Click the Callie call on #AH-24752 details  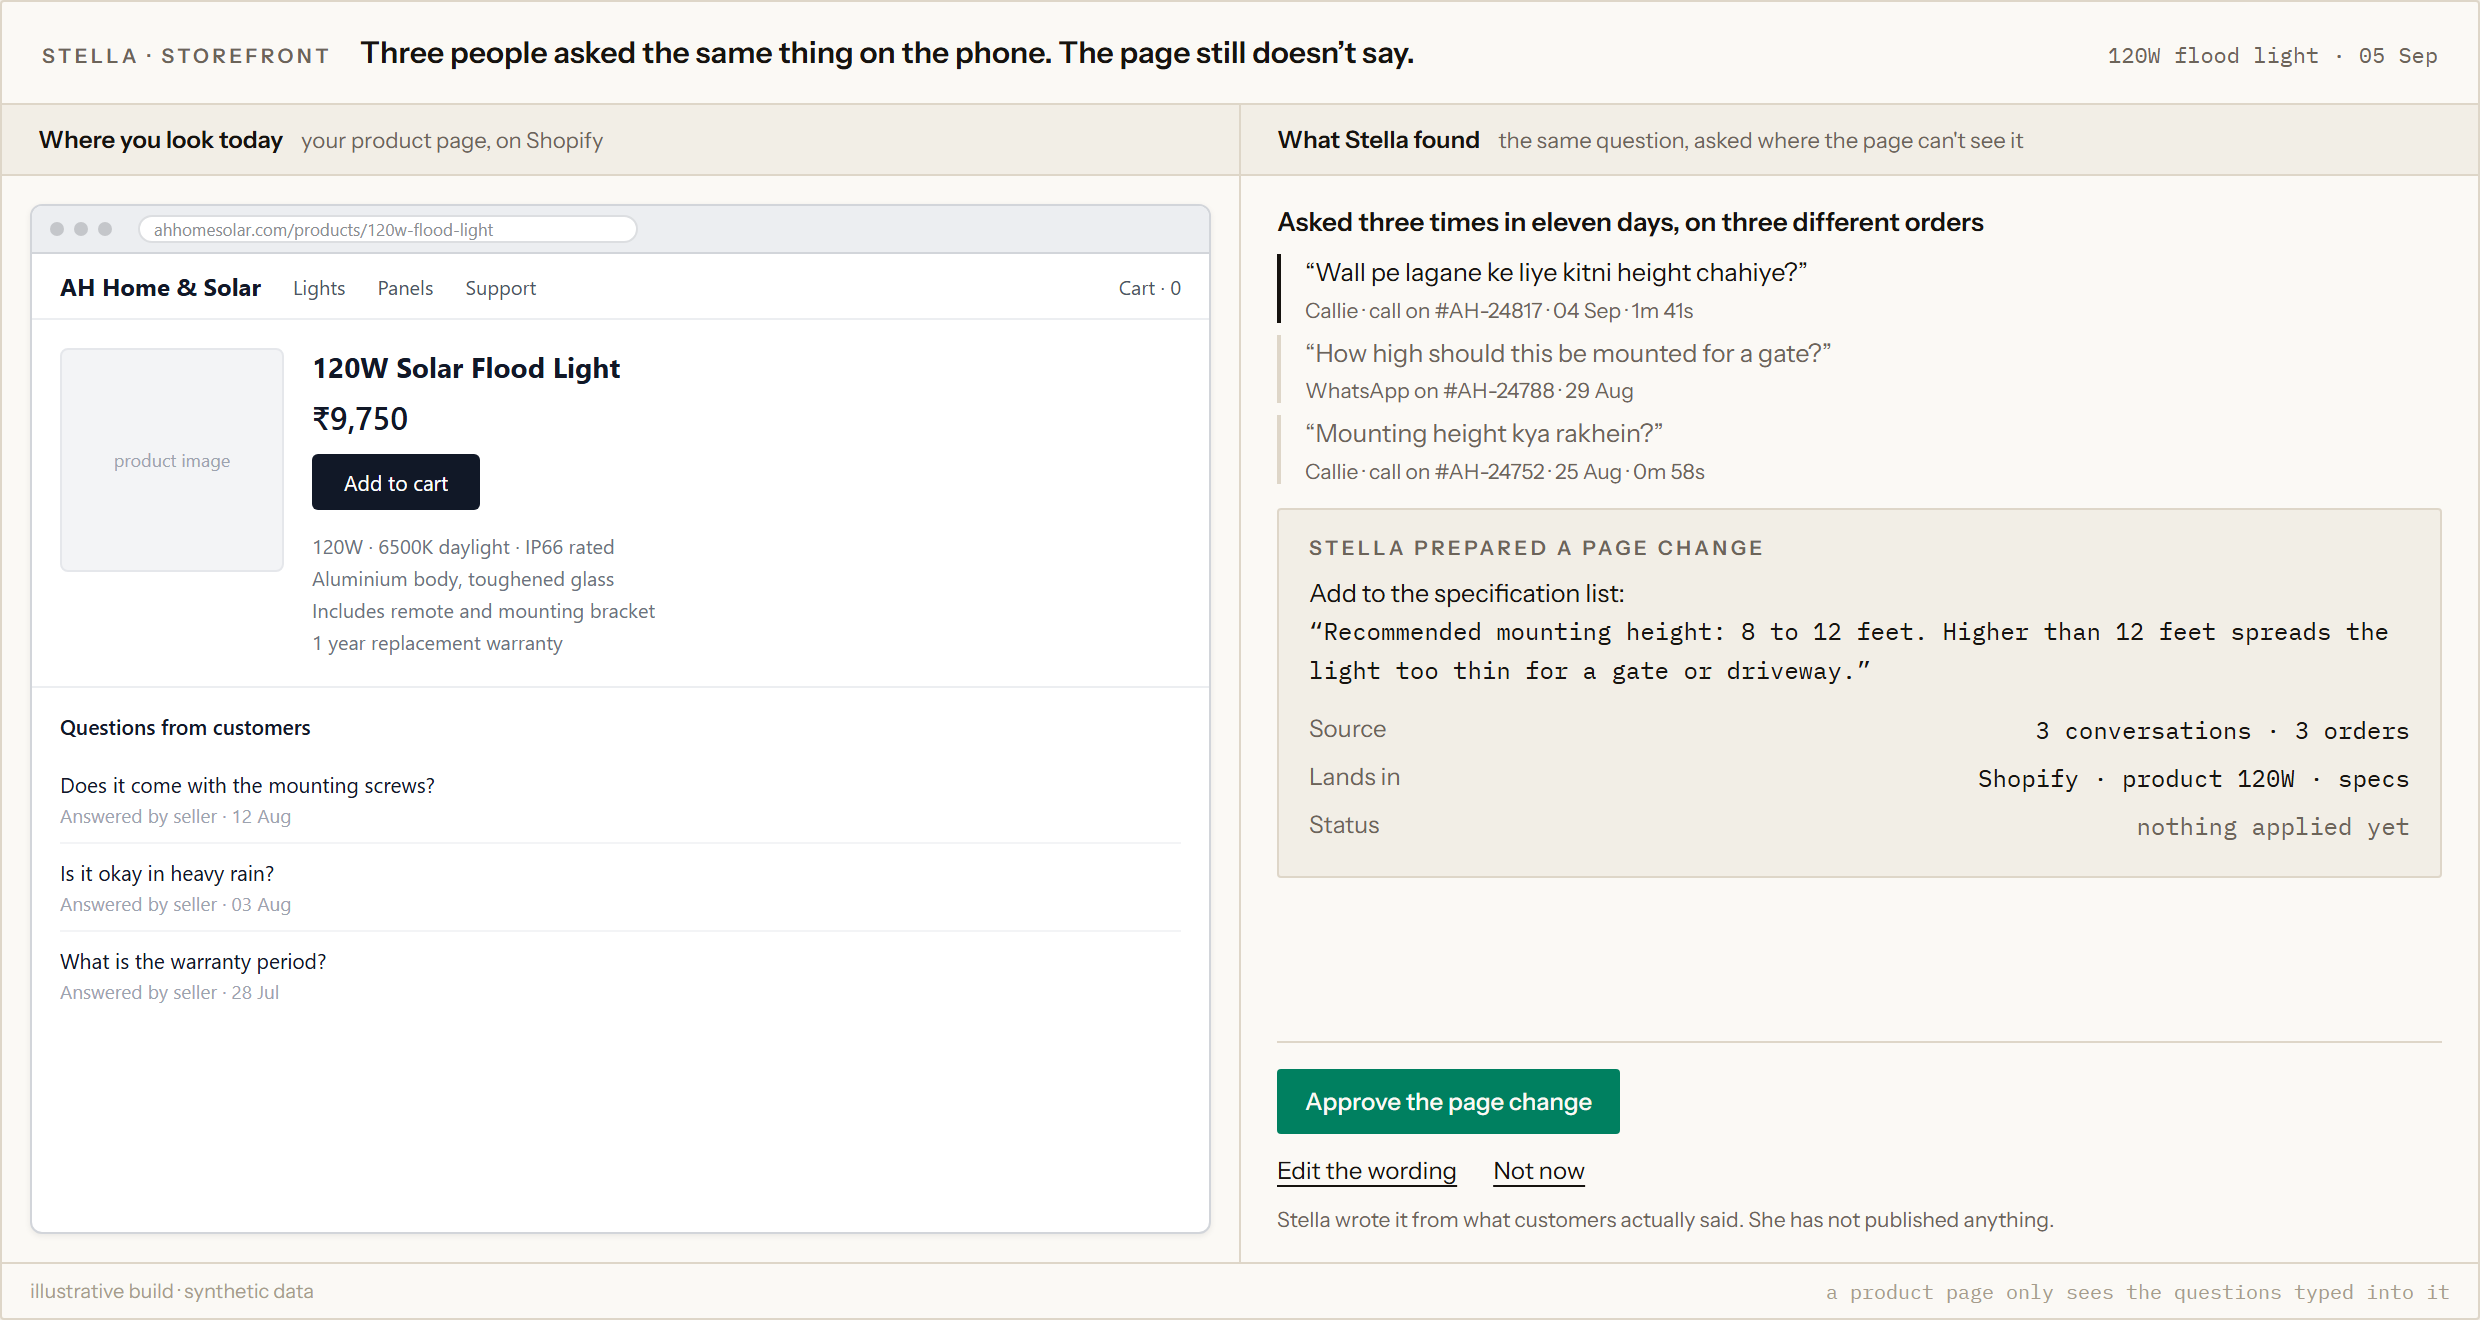tap(1505, 472)
